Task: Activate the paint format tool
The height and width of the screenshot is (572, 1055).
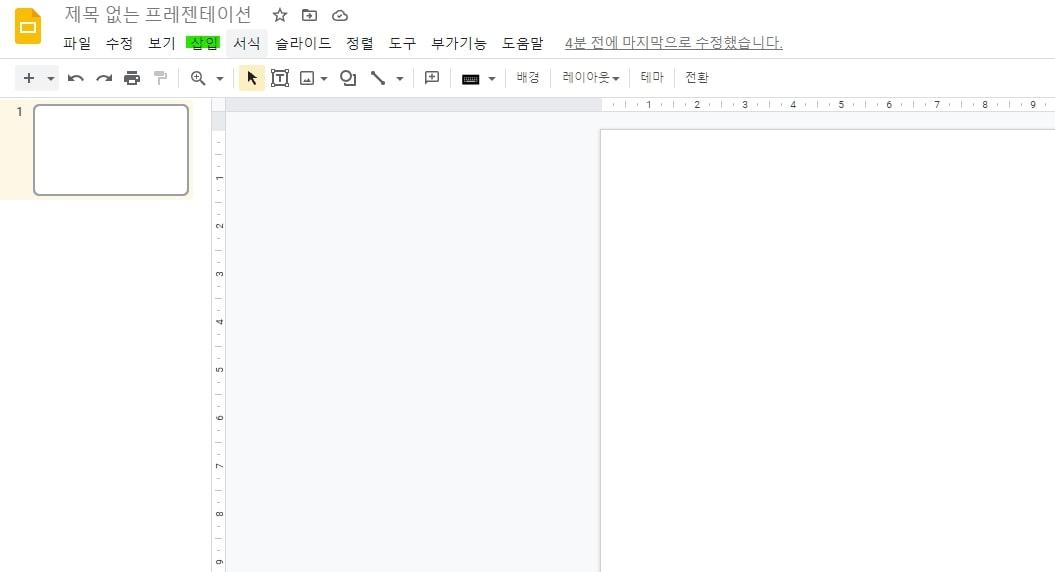Action: point(160,78)
